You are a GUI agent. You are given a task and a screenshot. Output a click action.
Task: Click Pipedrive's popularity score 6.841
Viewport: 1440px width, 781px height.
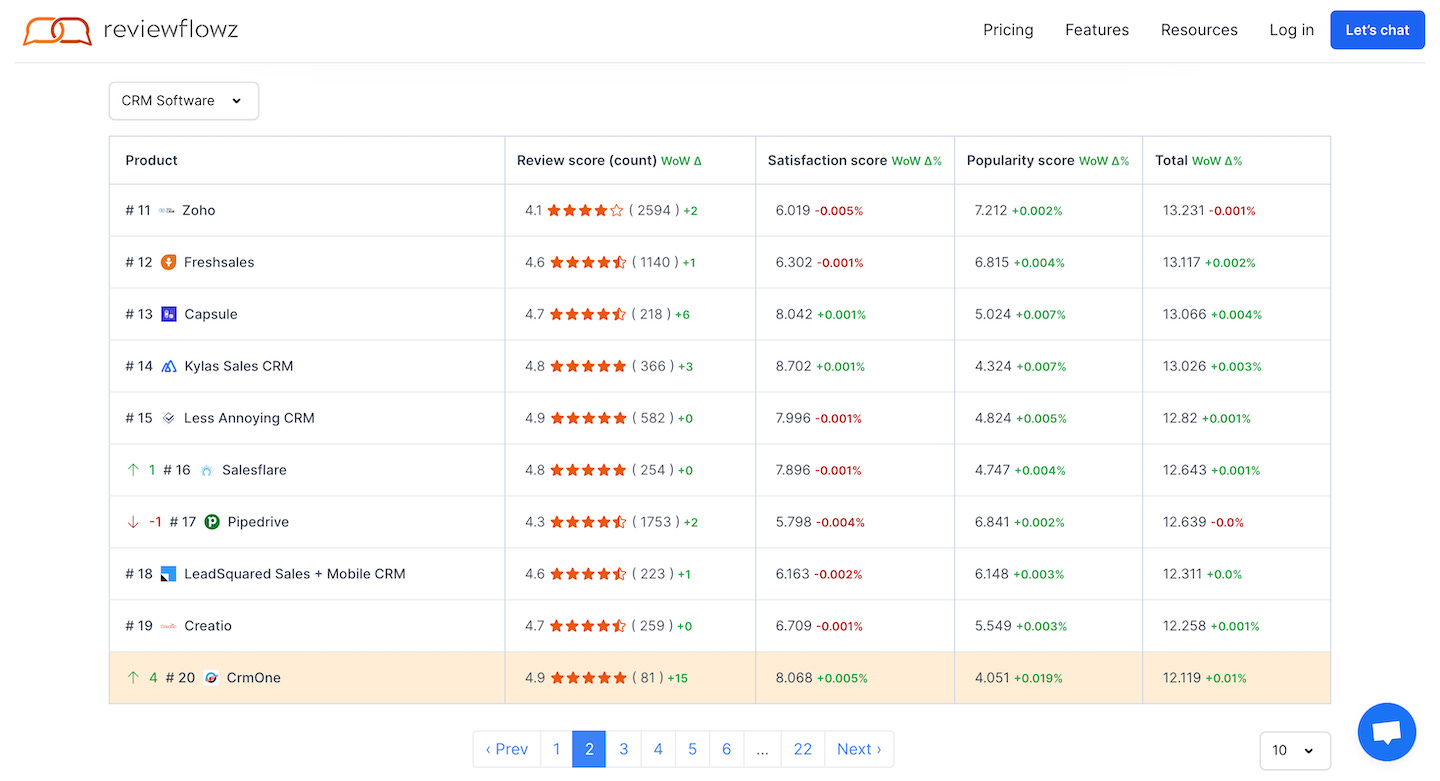click(992, 522)
